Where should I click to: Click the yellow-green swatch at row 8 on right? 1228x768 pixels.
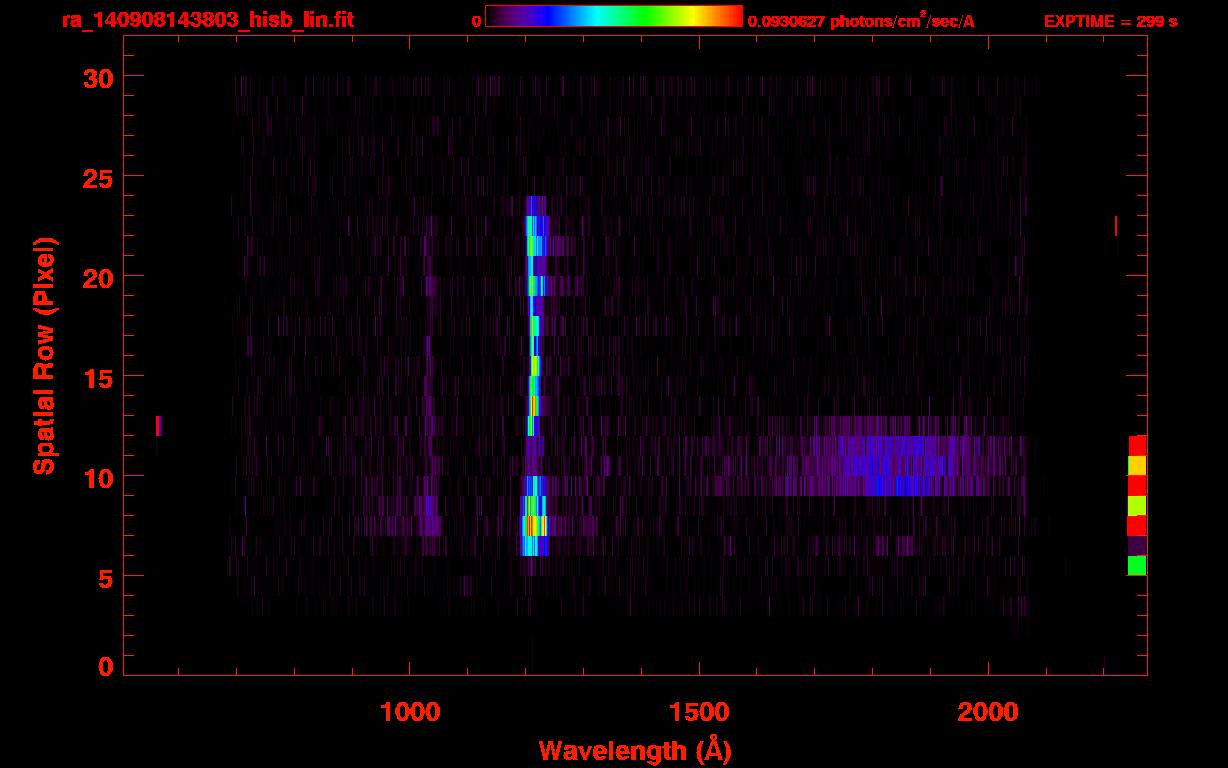click(1137, 505)
